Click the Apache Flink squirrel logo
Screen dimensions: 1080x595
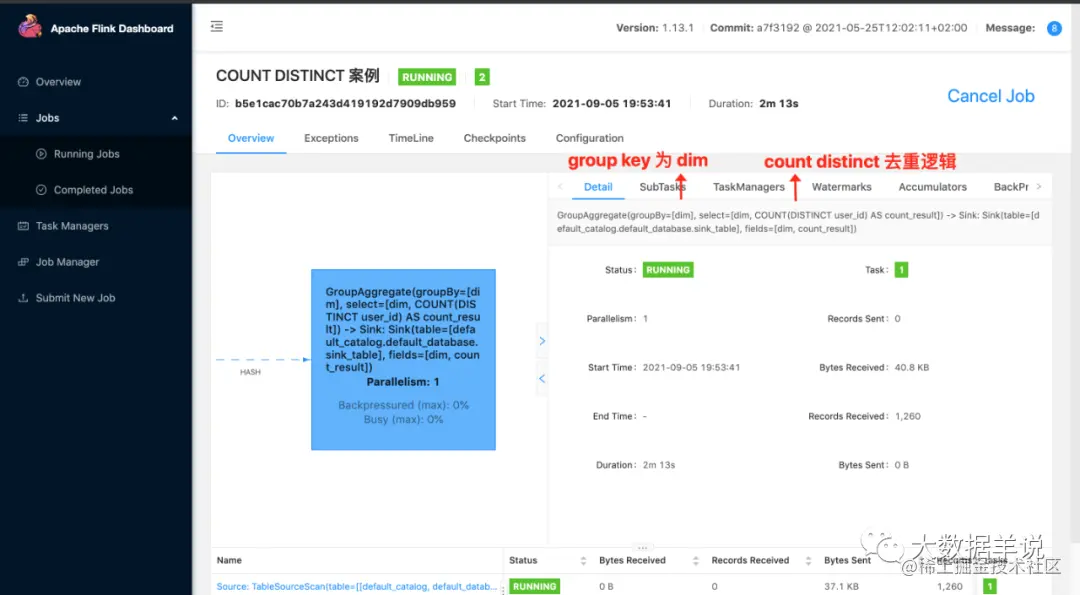point(30,27)
